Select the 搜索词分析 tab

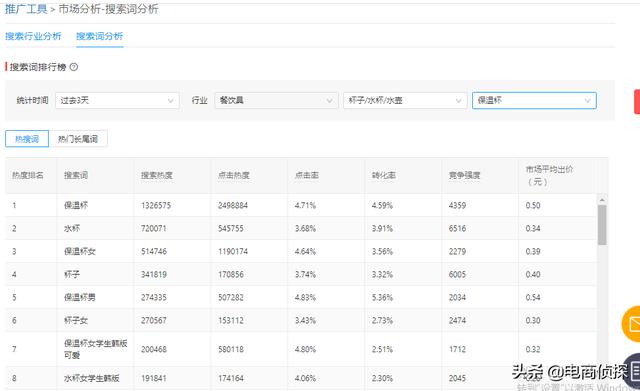point(100,36)
